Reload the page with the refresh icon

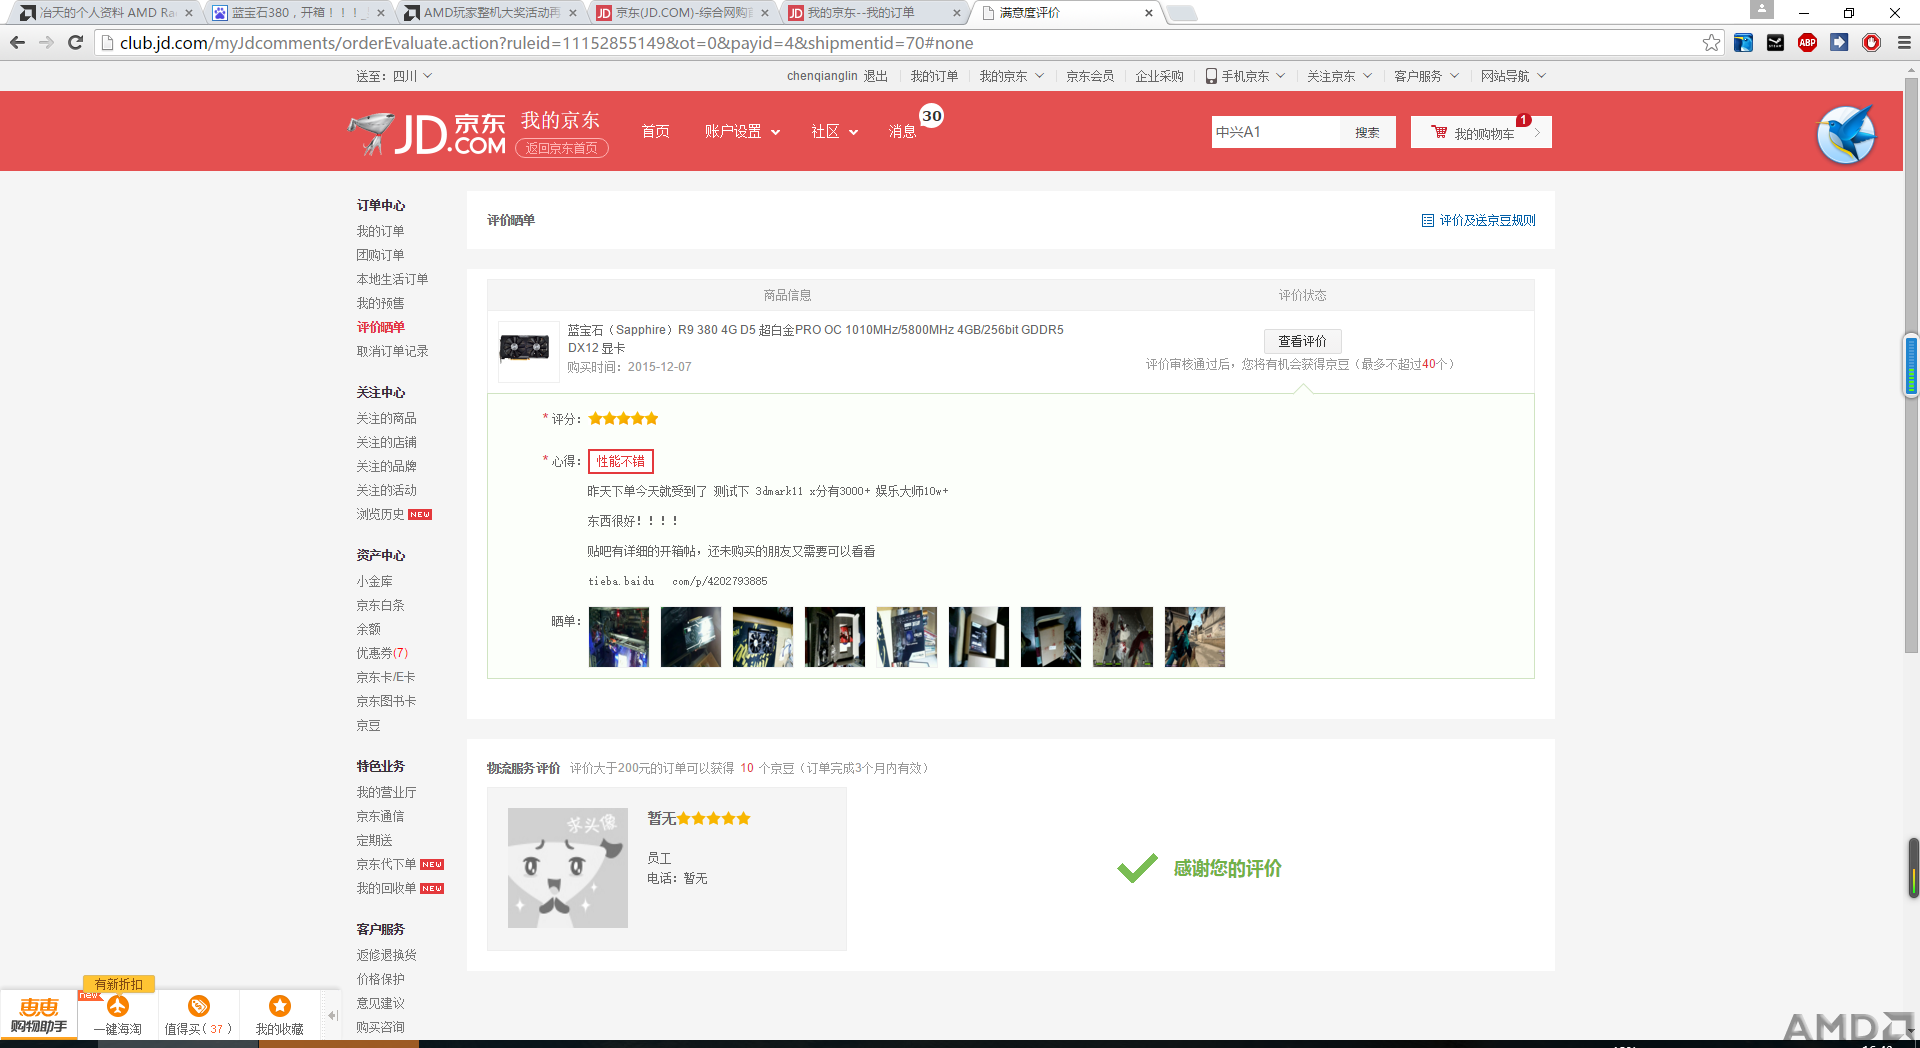(75, 42)
